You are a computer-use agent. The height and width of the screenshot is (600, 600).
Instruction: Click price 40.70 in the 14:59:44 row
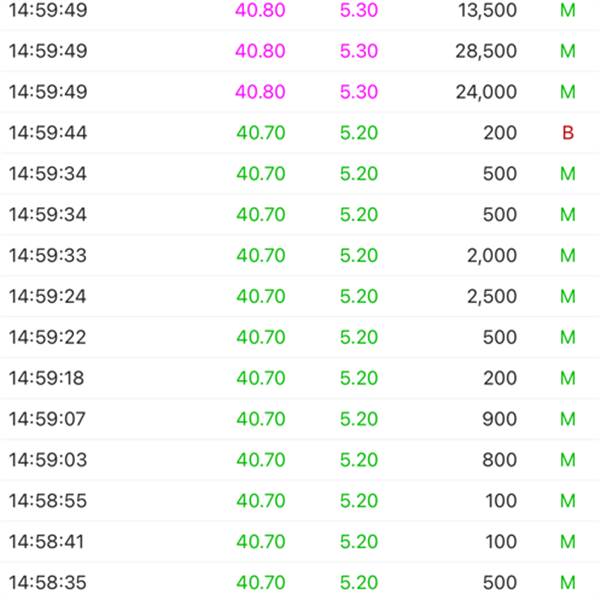(260, 133)
